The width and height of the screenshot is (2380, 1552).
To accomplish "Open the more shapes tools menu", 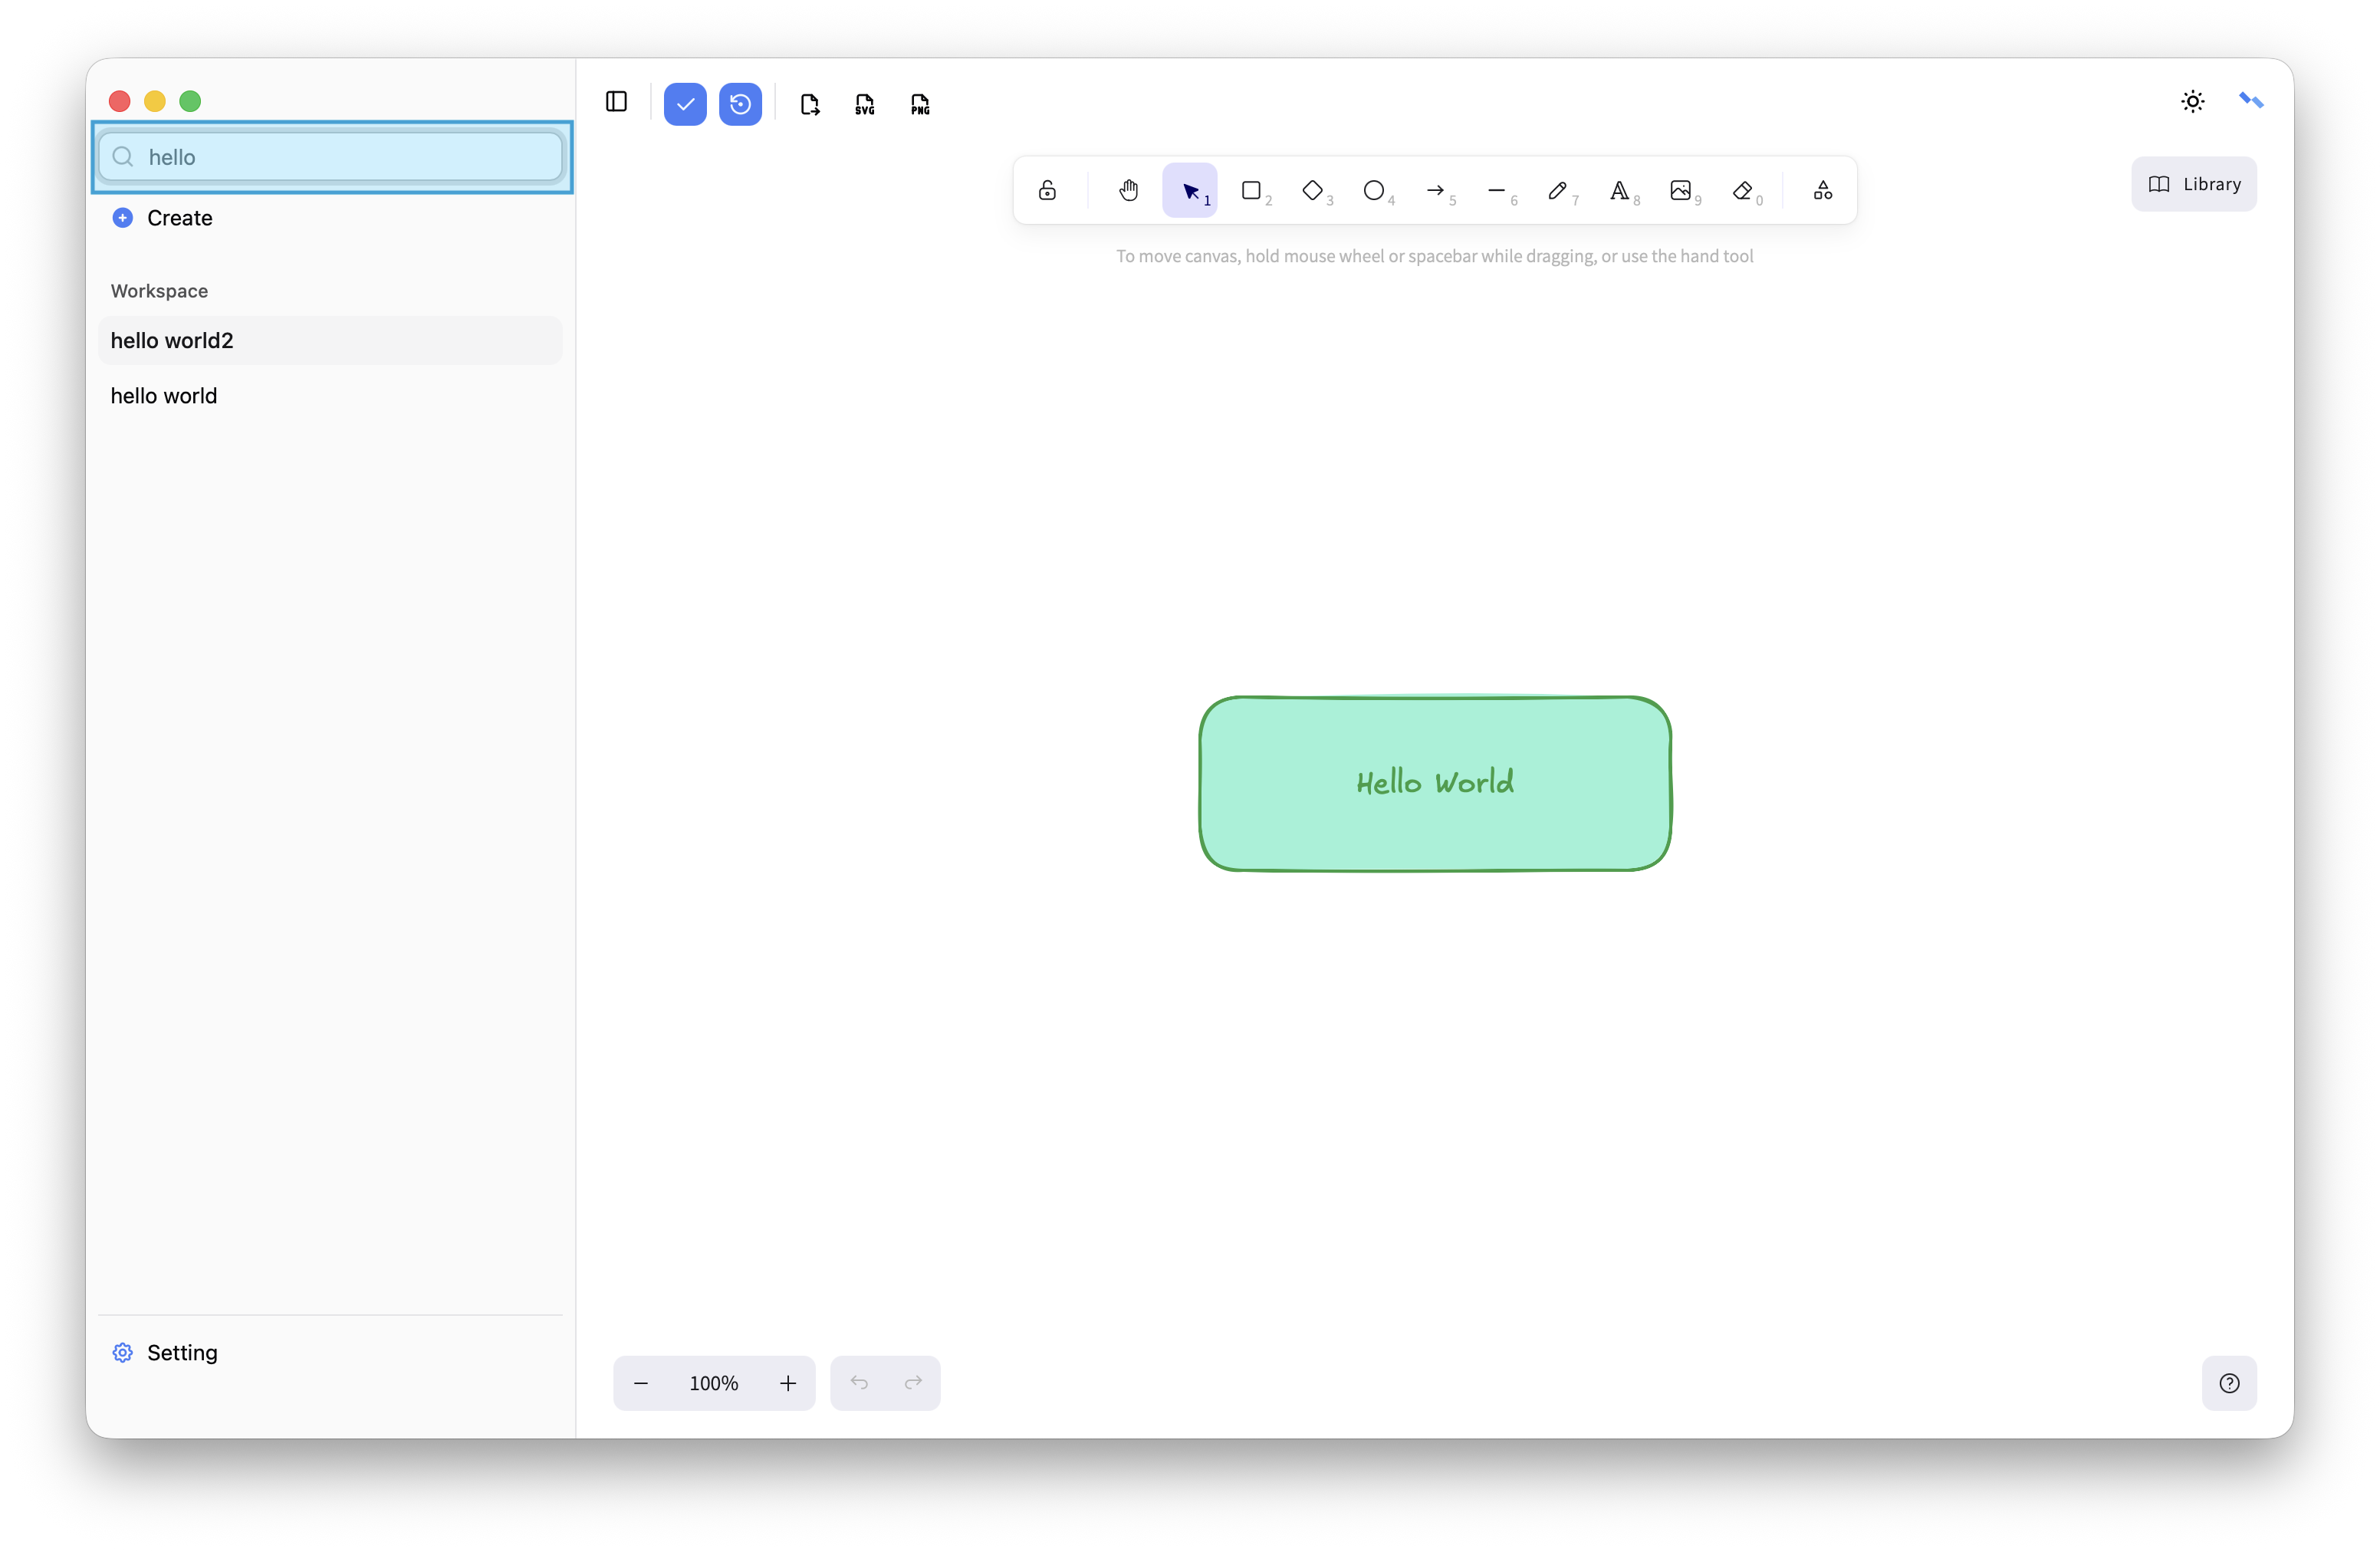I will coord(1822,190).
